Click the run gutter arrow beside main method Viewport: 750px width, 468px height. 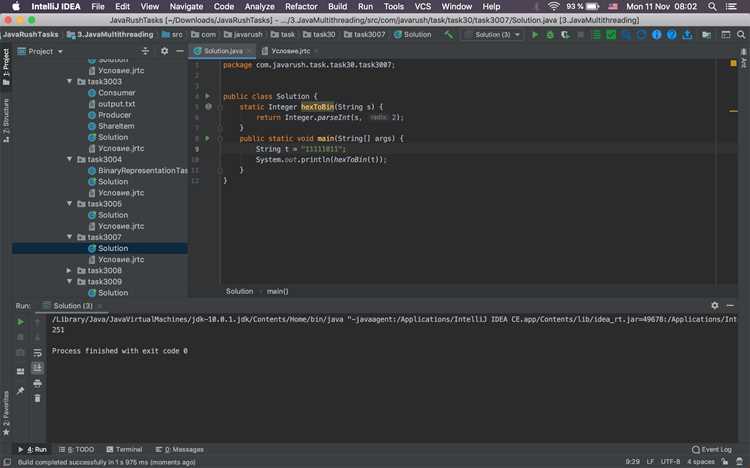click(x=208, y=138)
